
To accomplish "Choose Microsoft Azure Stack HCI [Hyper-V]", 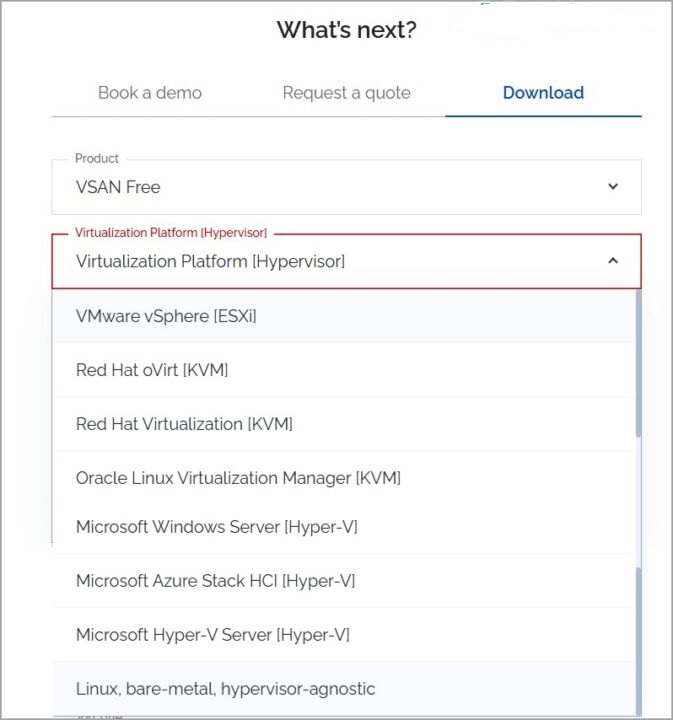I will click(344, 580).
